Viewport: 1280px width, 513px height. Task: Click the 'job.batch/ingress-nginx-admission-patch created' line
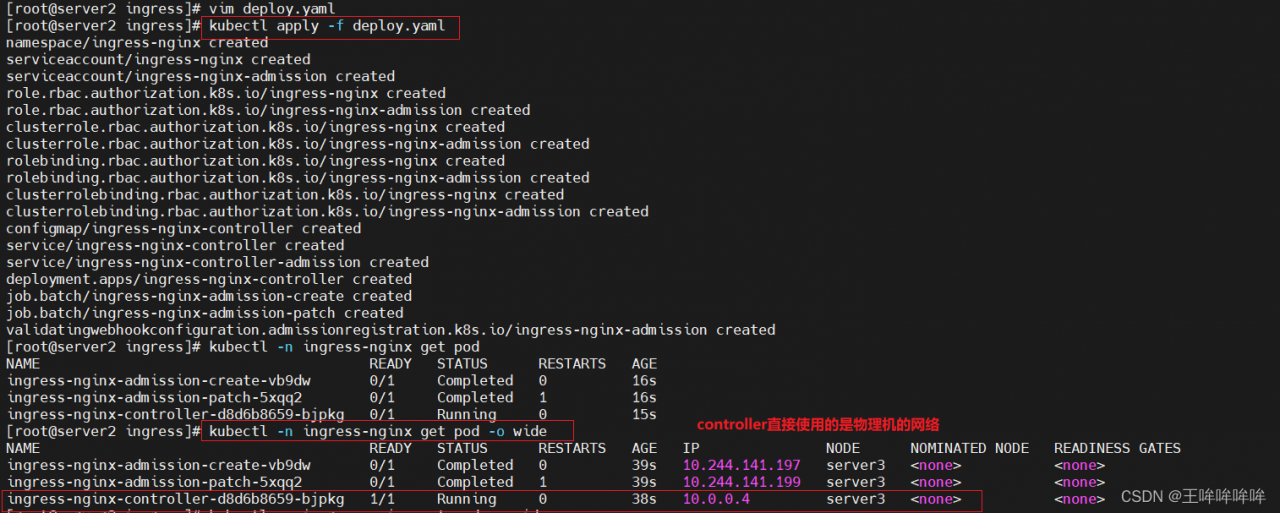tap(204, 313)
